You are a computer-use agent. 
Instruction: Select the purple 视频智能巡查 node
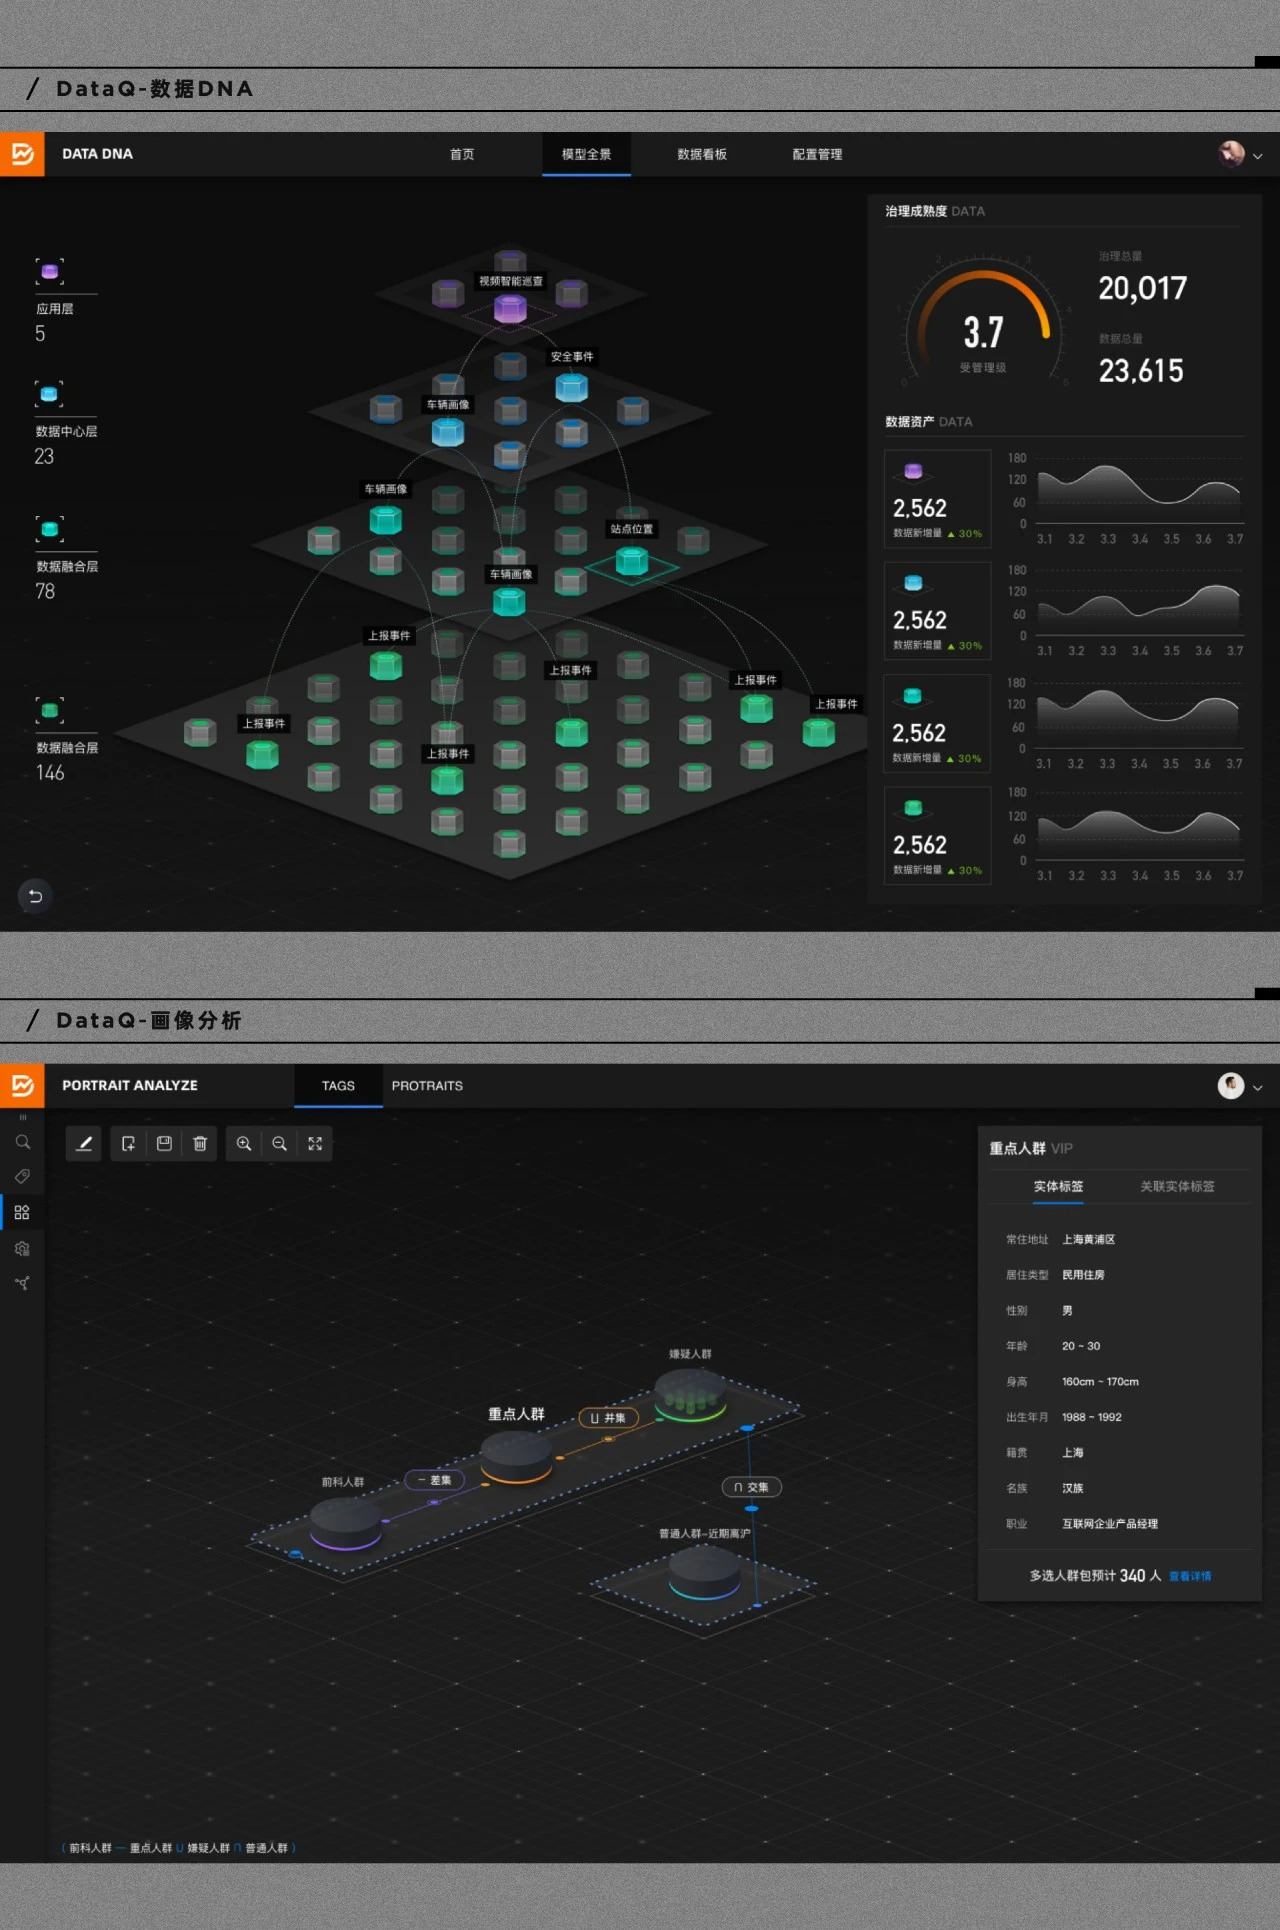pos(510,309)
